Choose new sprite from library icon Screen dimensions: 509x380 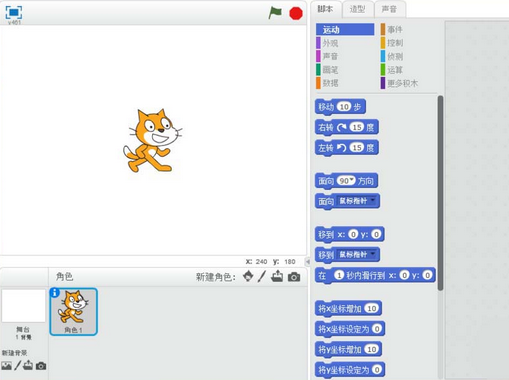pos(248,276)
